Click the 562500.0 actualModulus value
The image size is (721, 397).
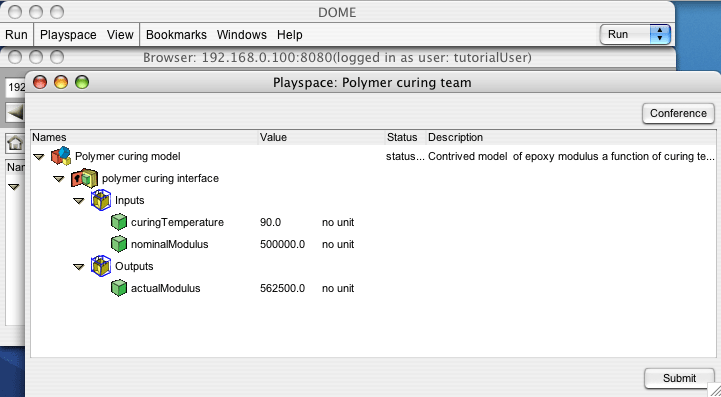point(282,288)
